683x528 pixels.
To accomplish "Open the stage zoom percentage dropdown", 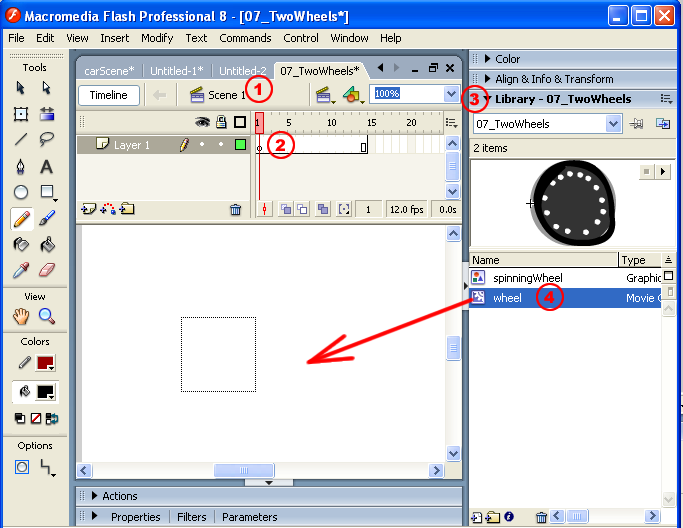I will click(450, 94).
